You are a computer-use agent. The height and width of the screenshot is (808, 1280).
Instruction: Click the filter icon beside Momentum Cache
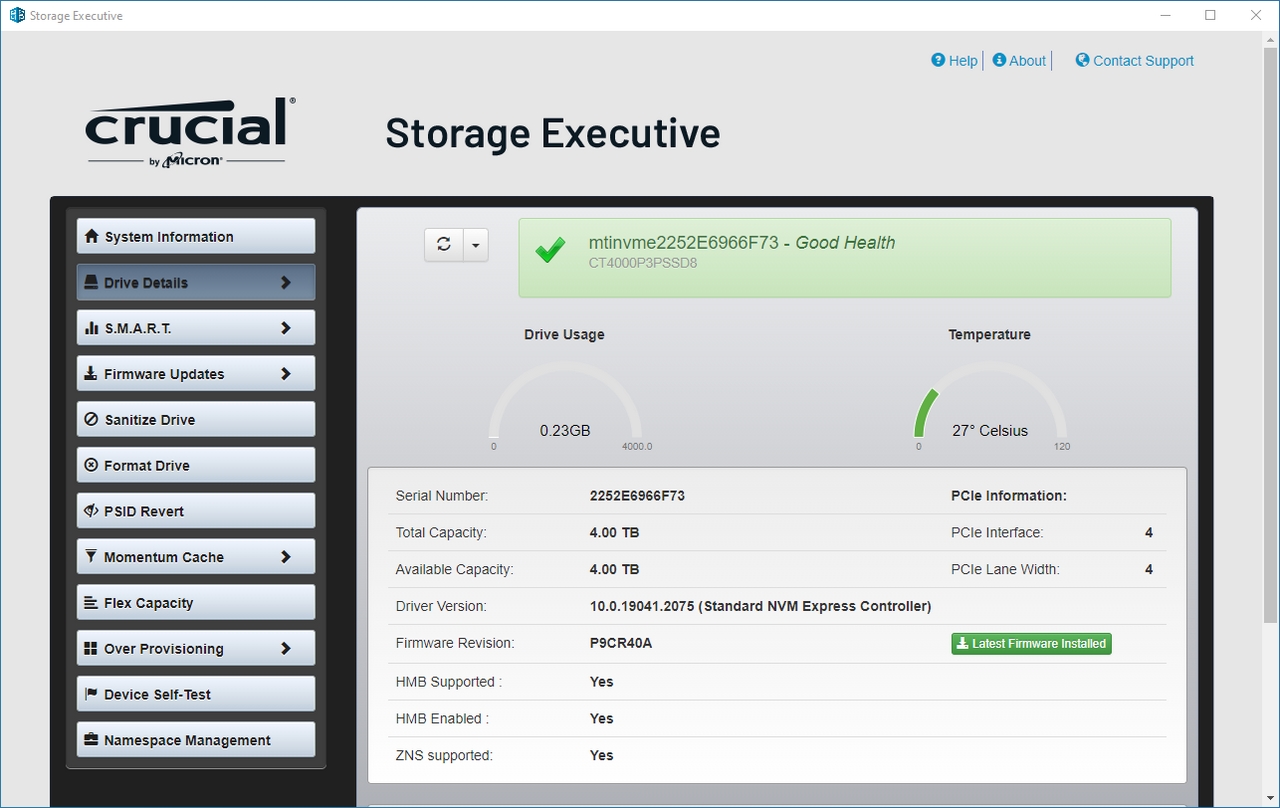(92, 557)
